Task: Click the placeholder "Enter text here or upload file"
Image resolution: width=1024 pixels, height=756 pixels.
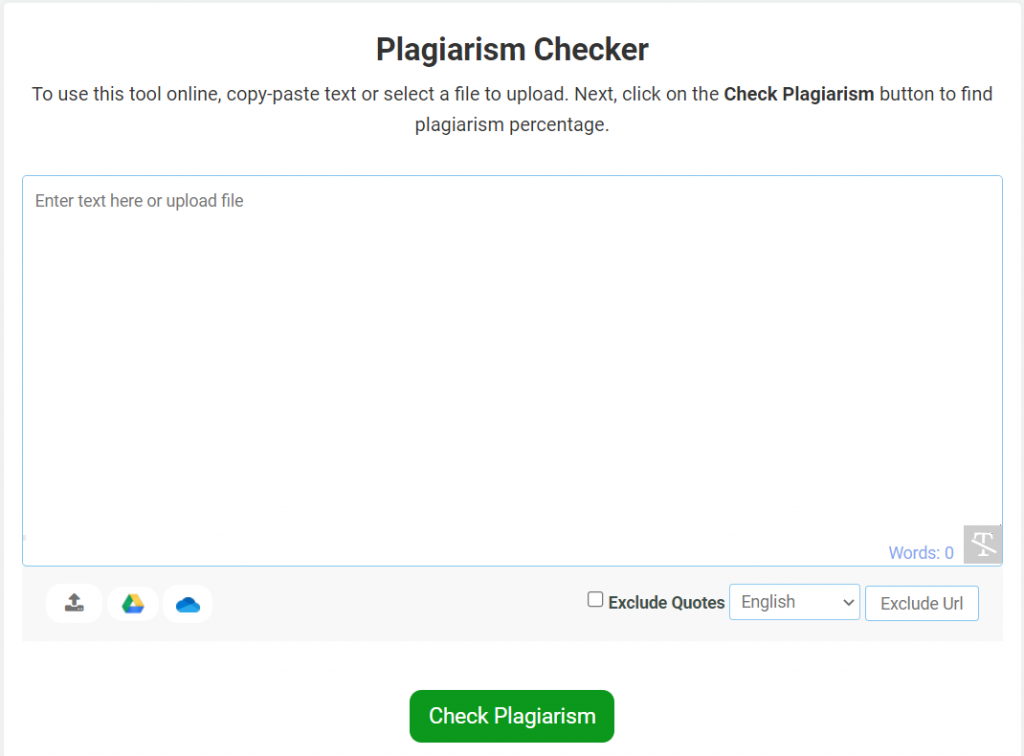Action: [x=139, y=201]
